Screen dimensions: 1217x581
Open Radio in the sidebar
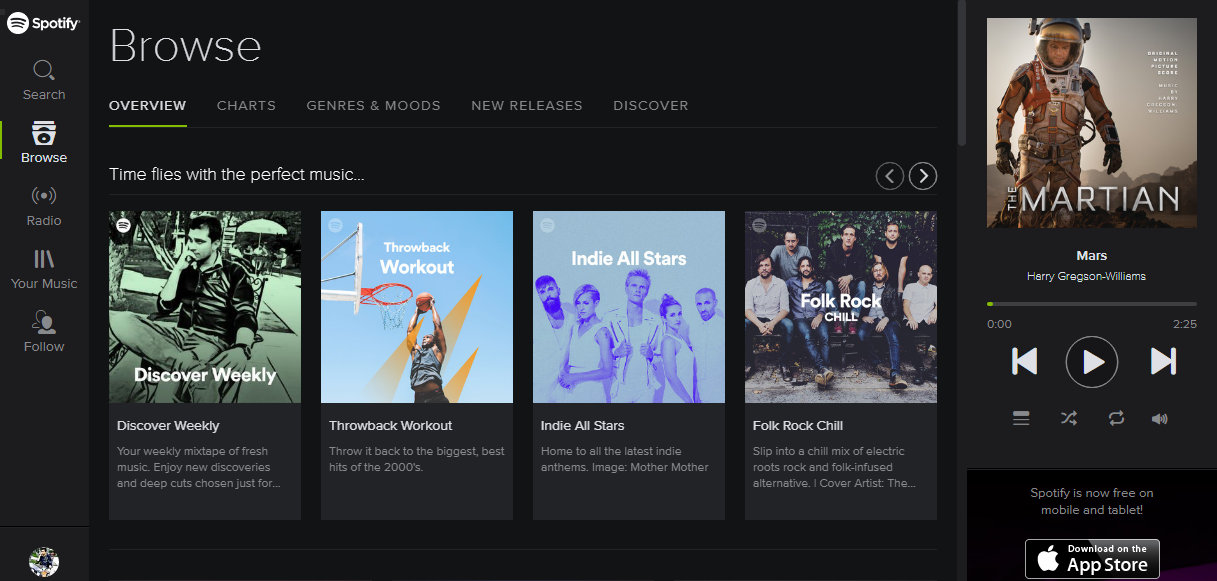point(44,206)
